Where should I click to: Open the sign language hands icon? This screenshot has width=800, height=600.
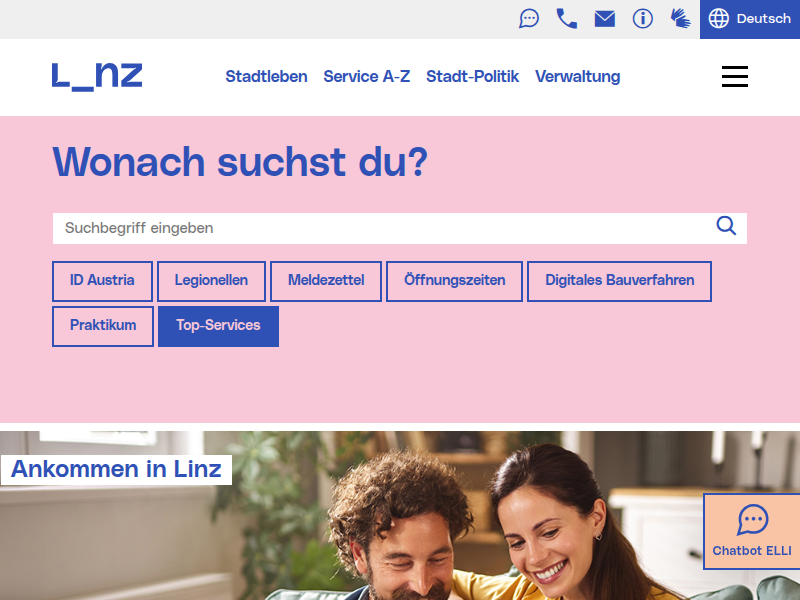click(x=680, y=19)
